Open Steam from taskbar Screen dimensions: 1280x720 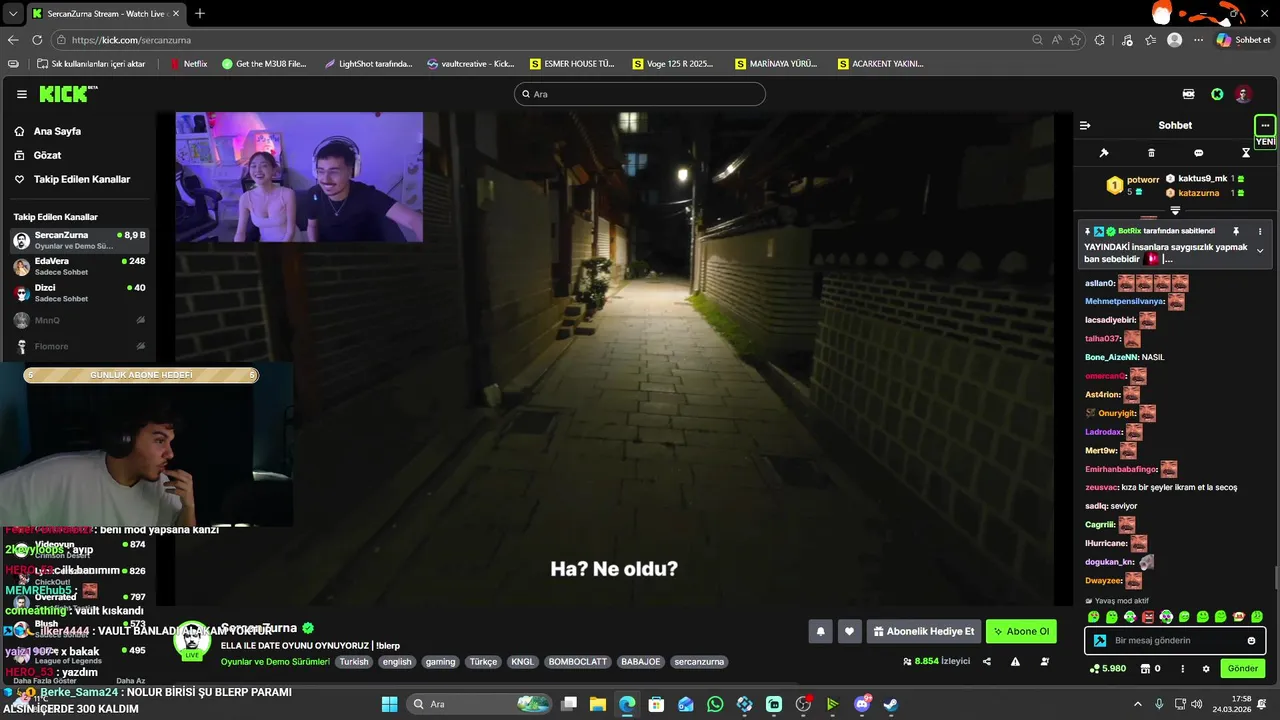coord(890,704)
